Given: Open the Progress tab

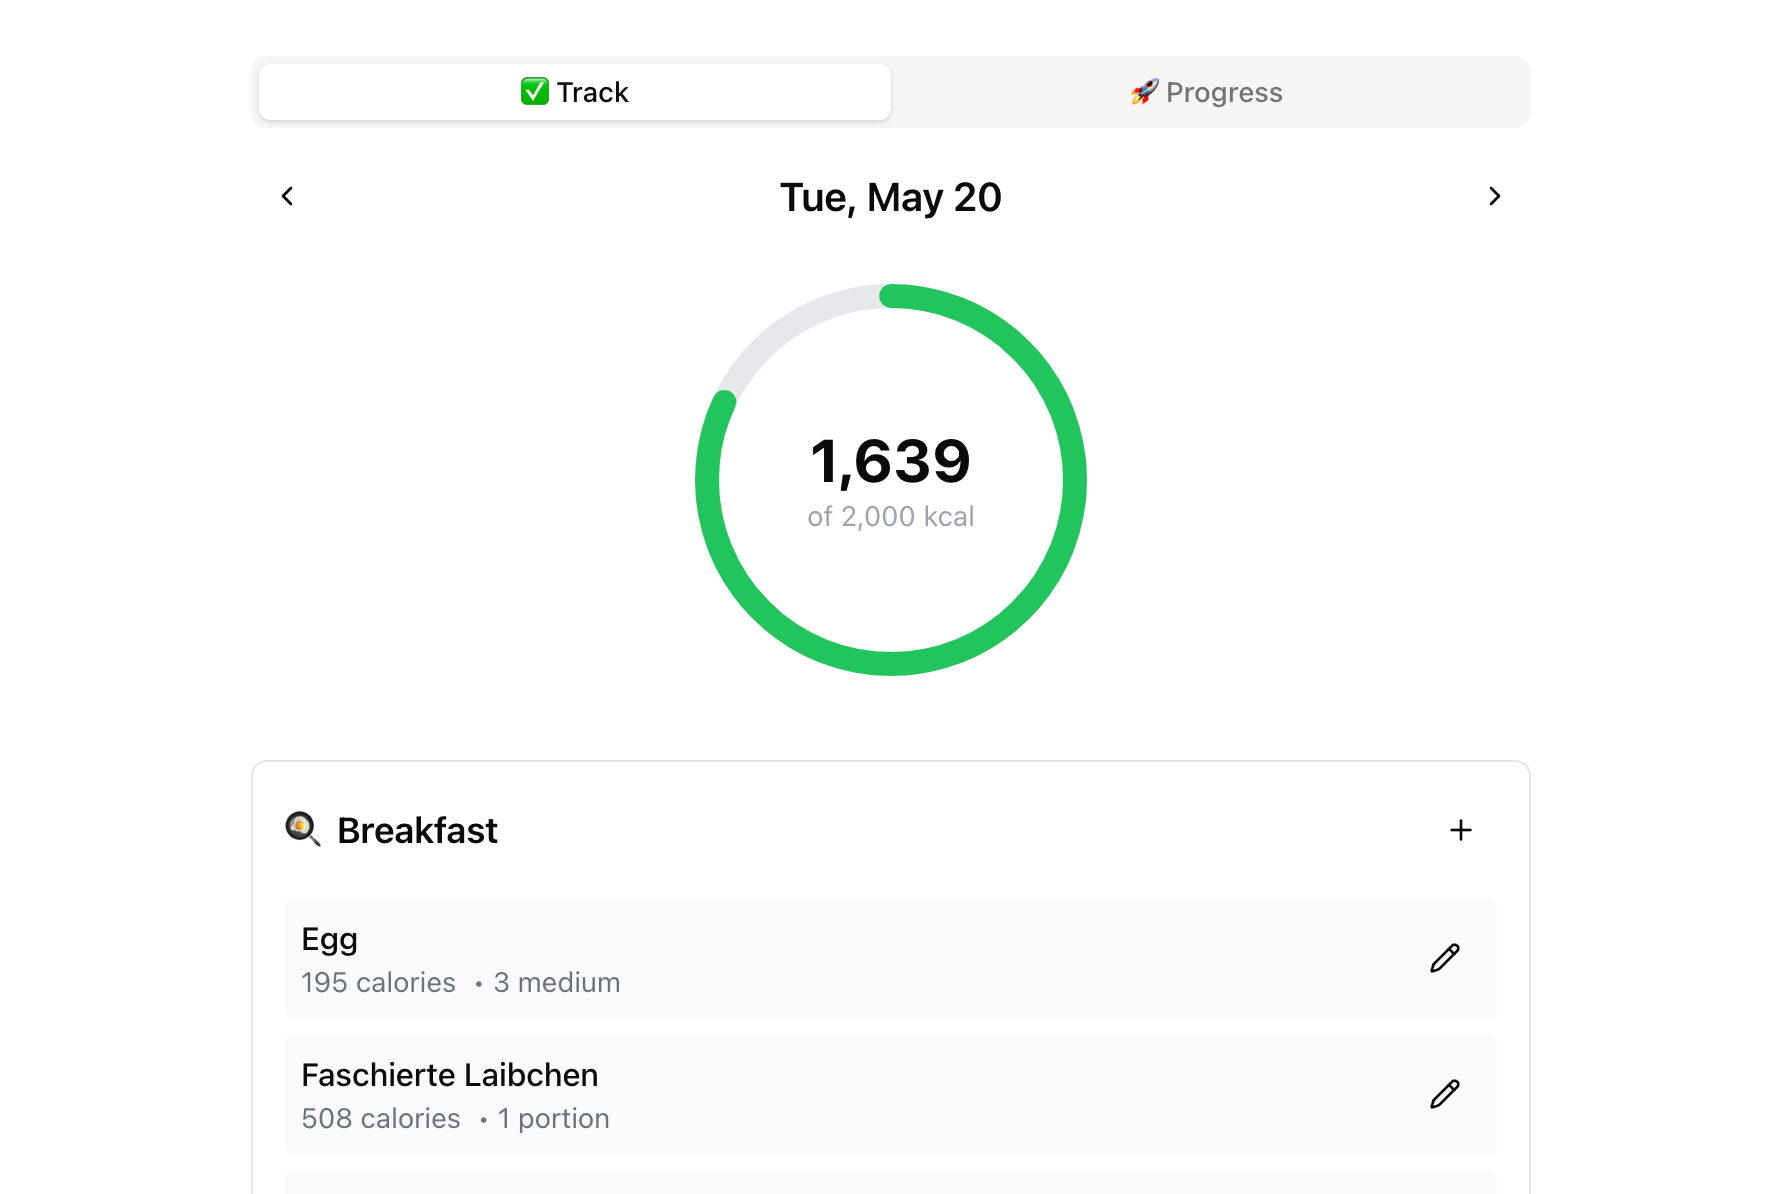Looking at the screenshot, I should [x=1208, y=92].
